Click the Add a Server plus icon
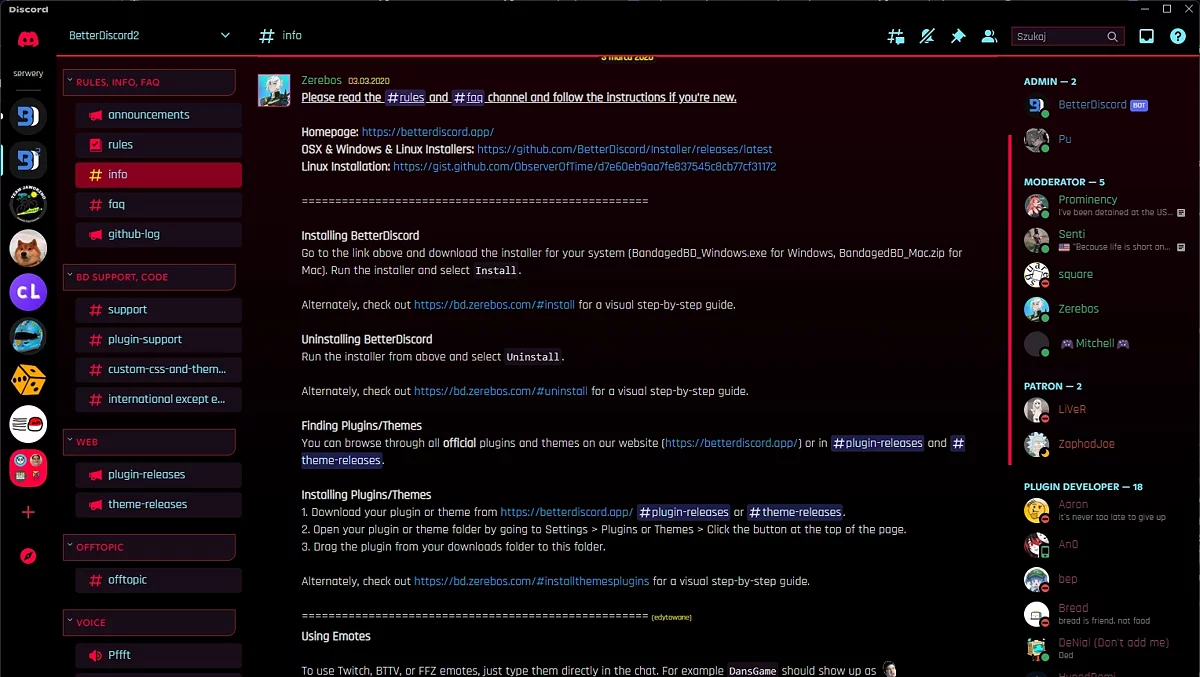Screen dimensions: 1200x677 (x=28, y=512)
